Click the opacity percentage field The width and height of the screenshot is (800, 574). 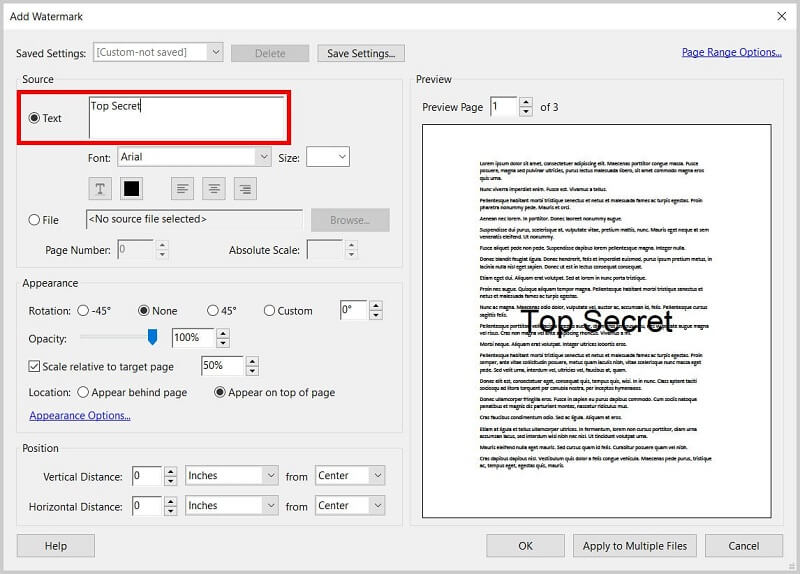pos(193,338)
